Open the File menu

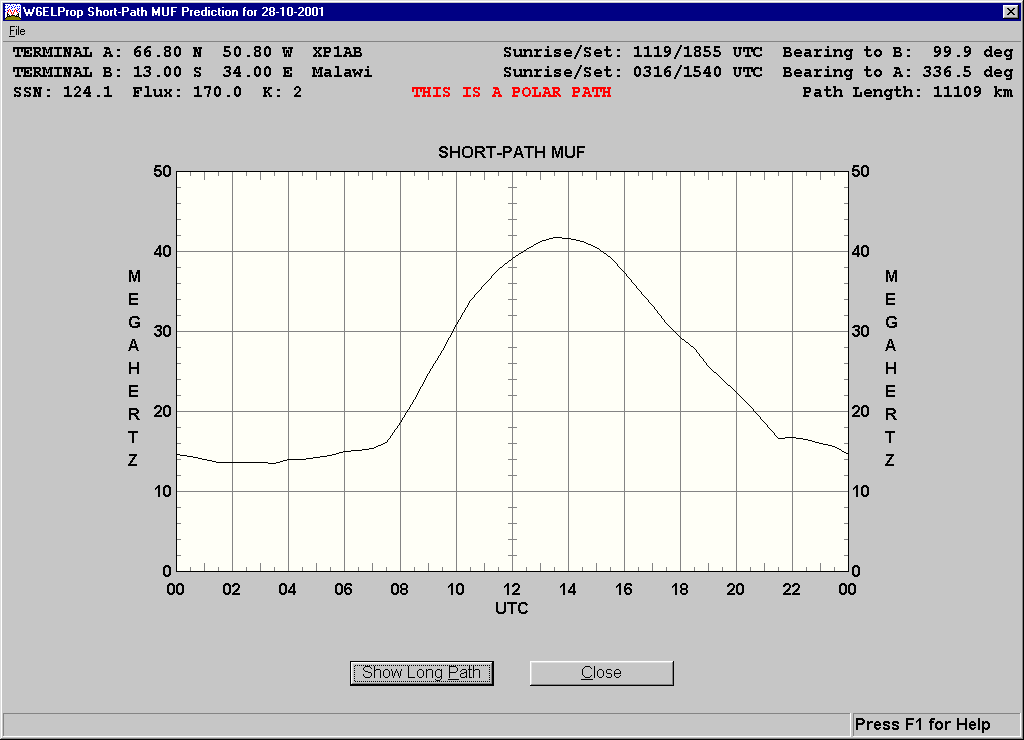[x=17, y=31]
